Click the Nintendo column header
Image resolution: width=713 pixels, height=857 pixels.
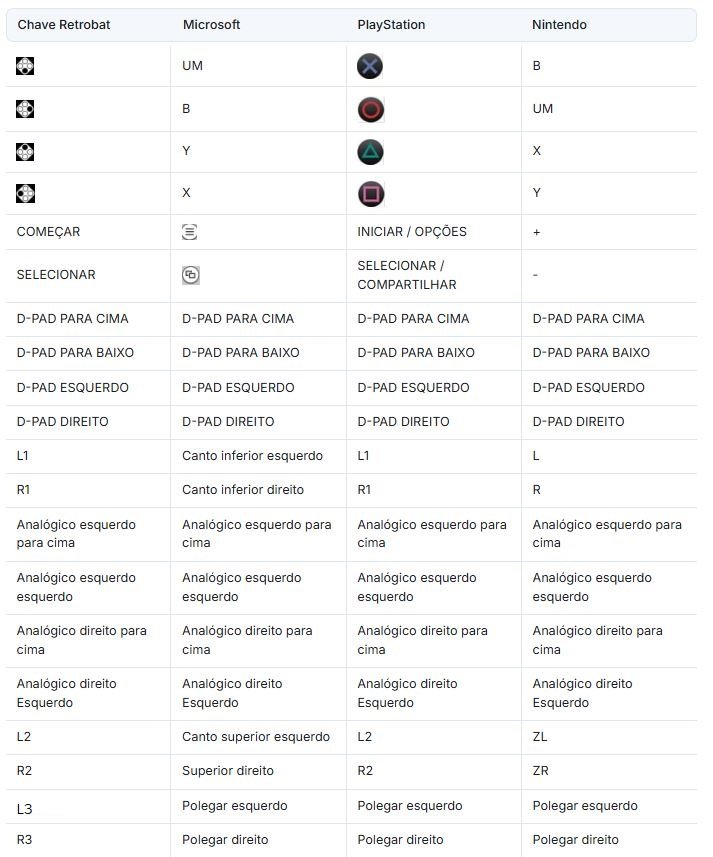point(559,25)
